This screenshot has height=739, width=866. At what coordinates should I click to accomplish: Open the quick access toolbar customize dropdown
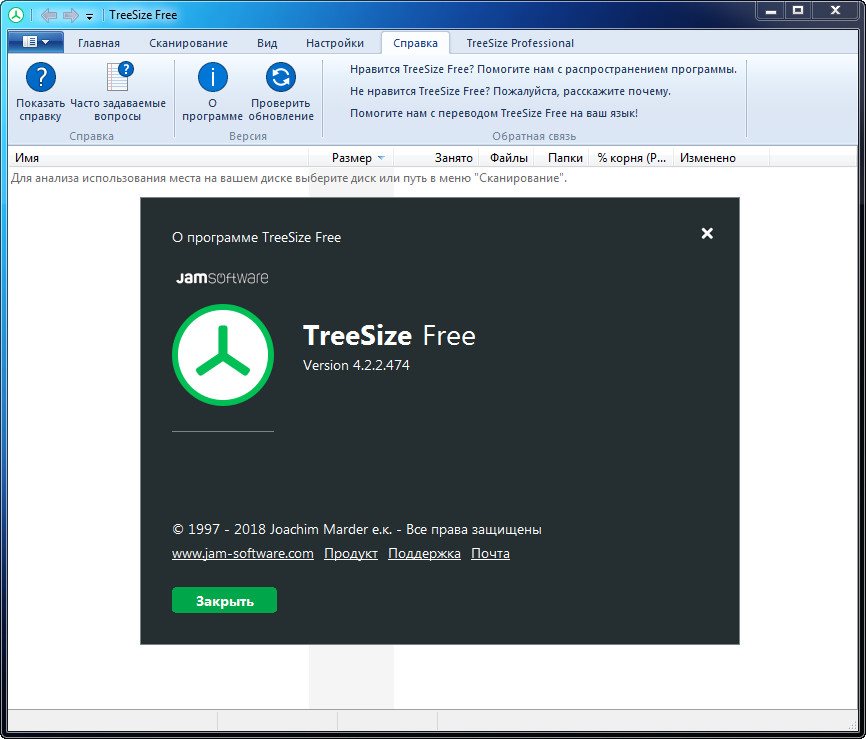pos(89,17)
